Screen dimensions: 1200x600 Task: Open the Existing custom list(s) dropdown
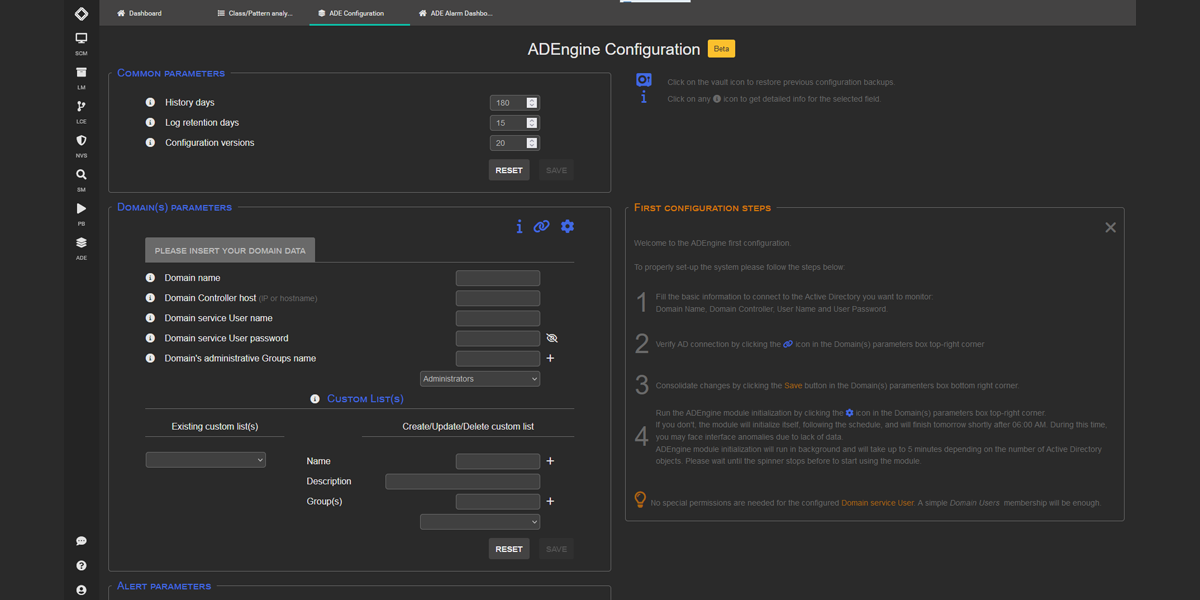coord(205,460)
